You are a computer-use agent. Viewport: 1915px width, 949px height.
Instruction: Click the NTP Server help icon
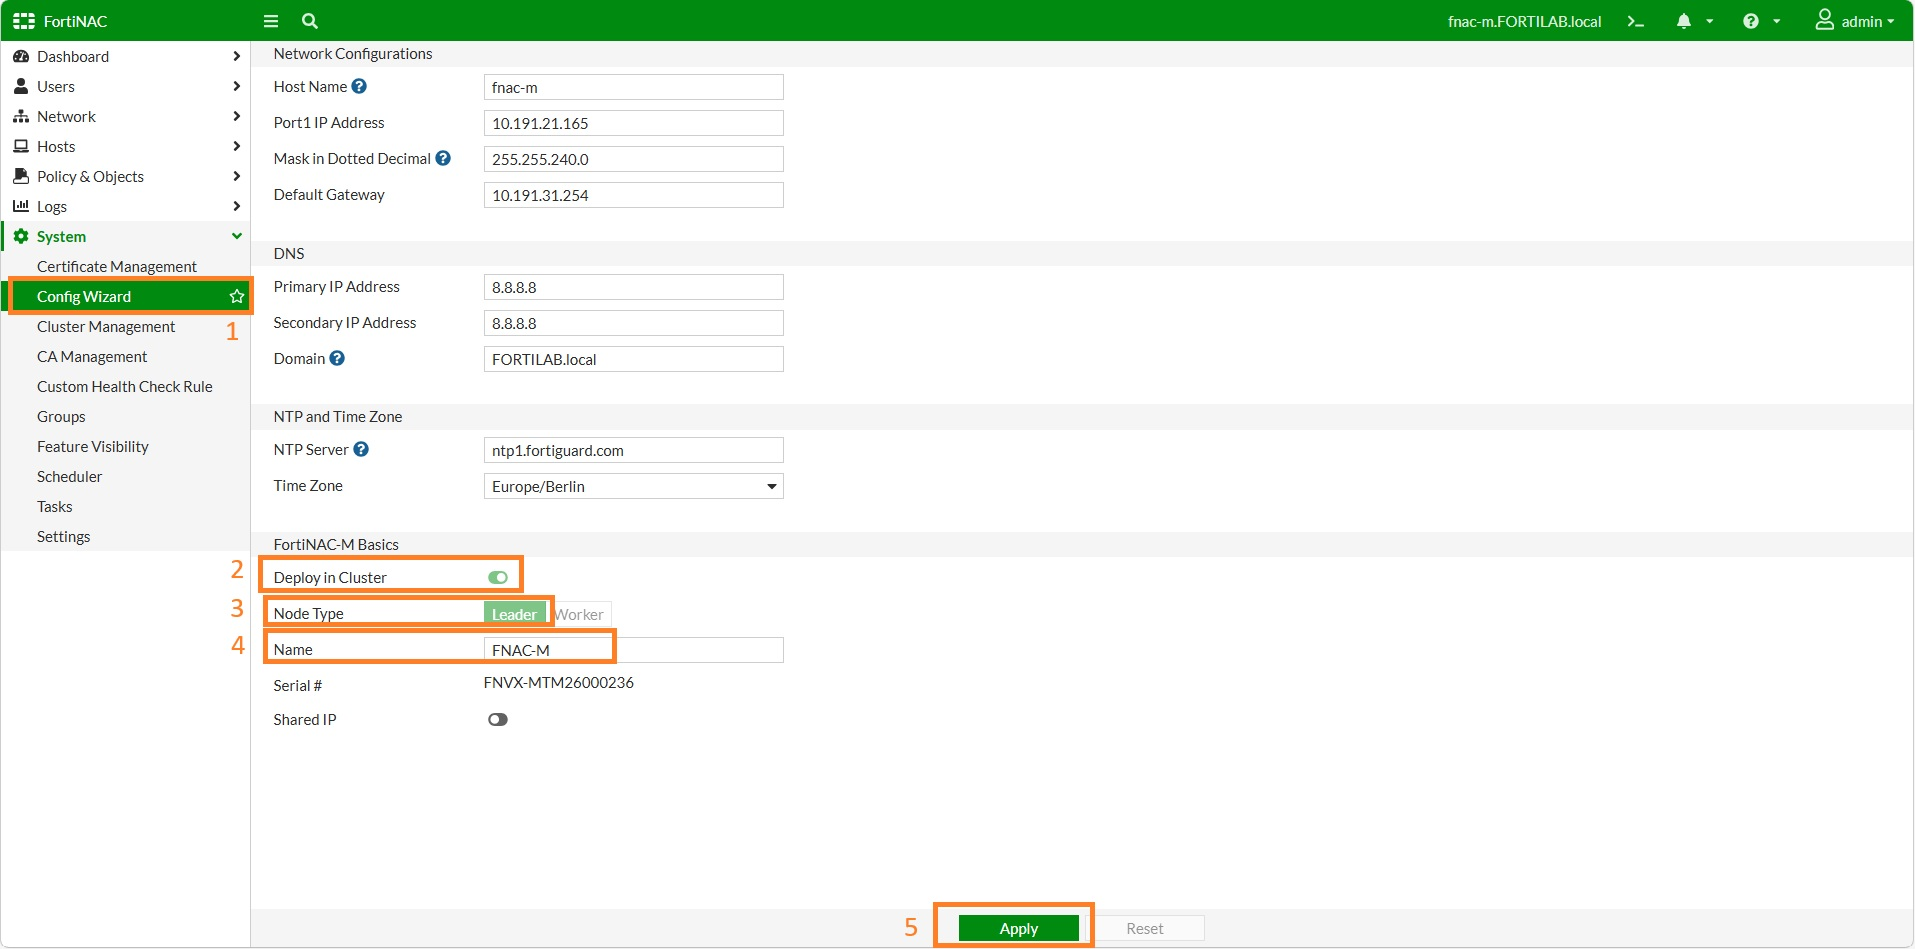(x=362, y=450)
